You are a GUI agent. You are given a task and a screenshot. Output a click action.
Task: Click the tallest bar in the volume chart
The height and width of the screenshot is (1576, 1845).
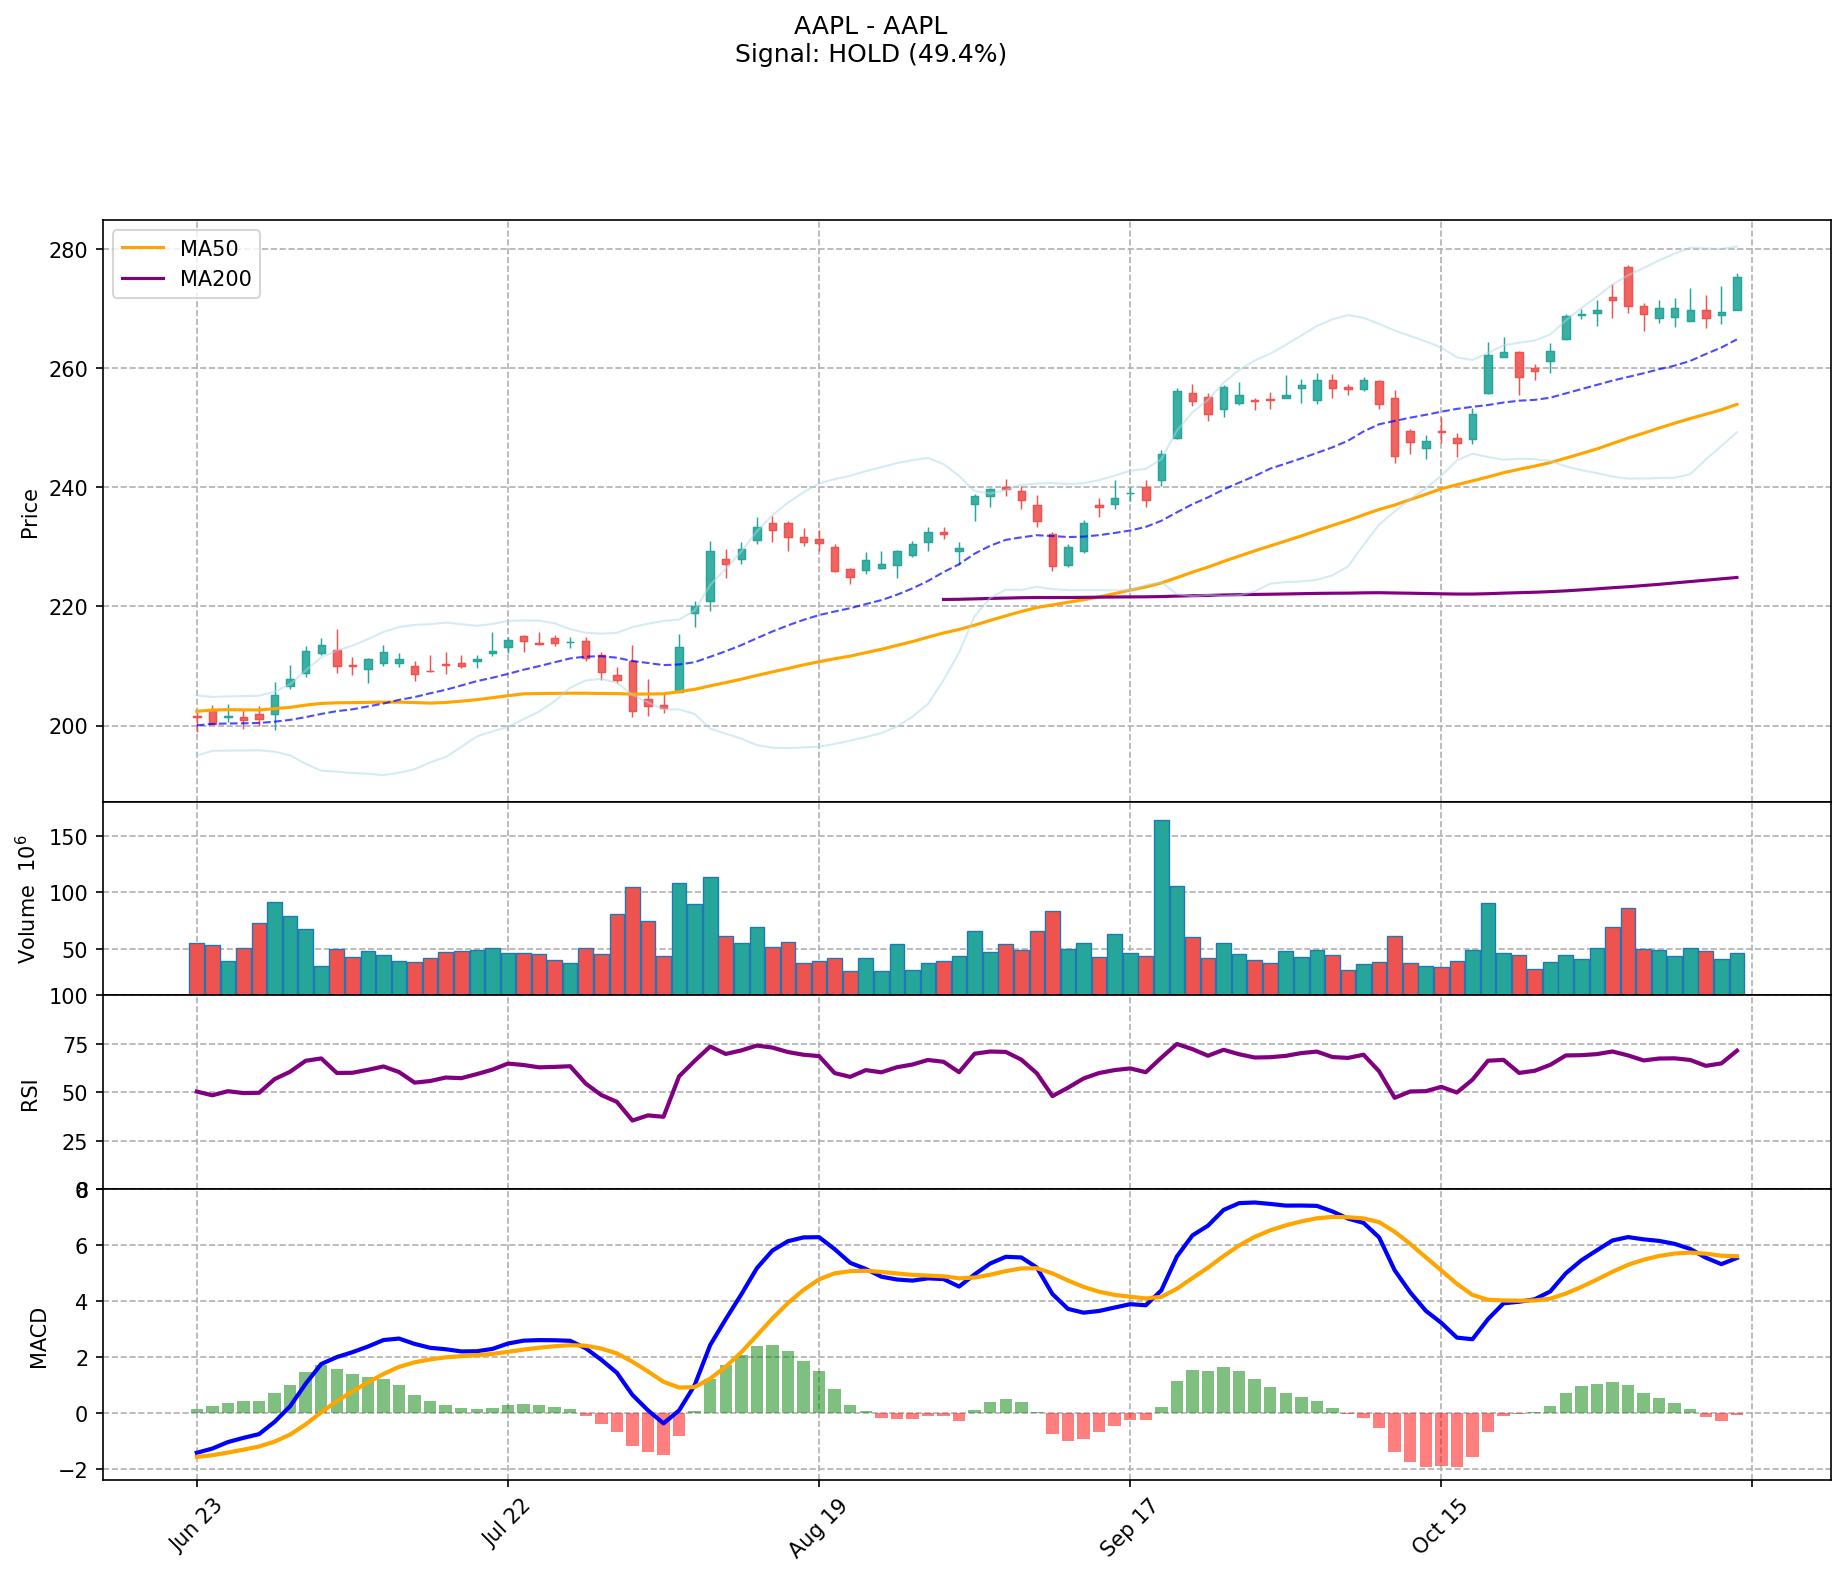point(1161,906)
